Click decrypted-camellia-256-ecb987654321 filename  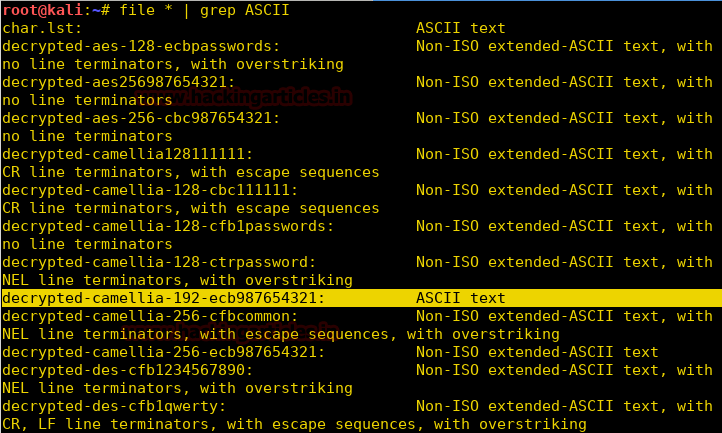[x=163, y=352]
